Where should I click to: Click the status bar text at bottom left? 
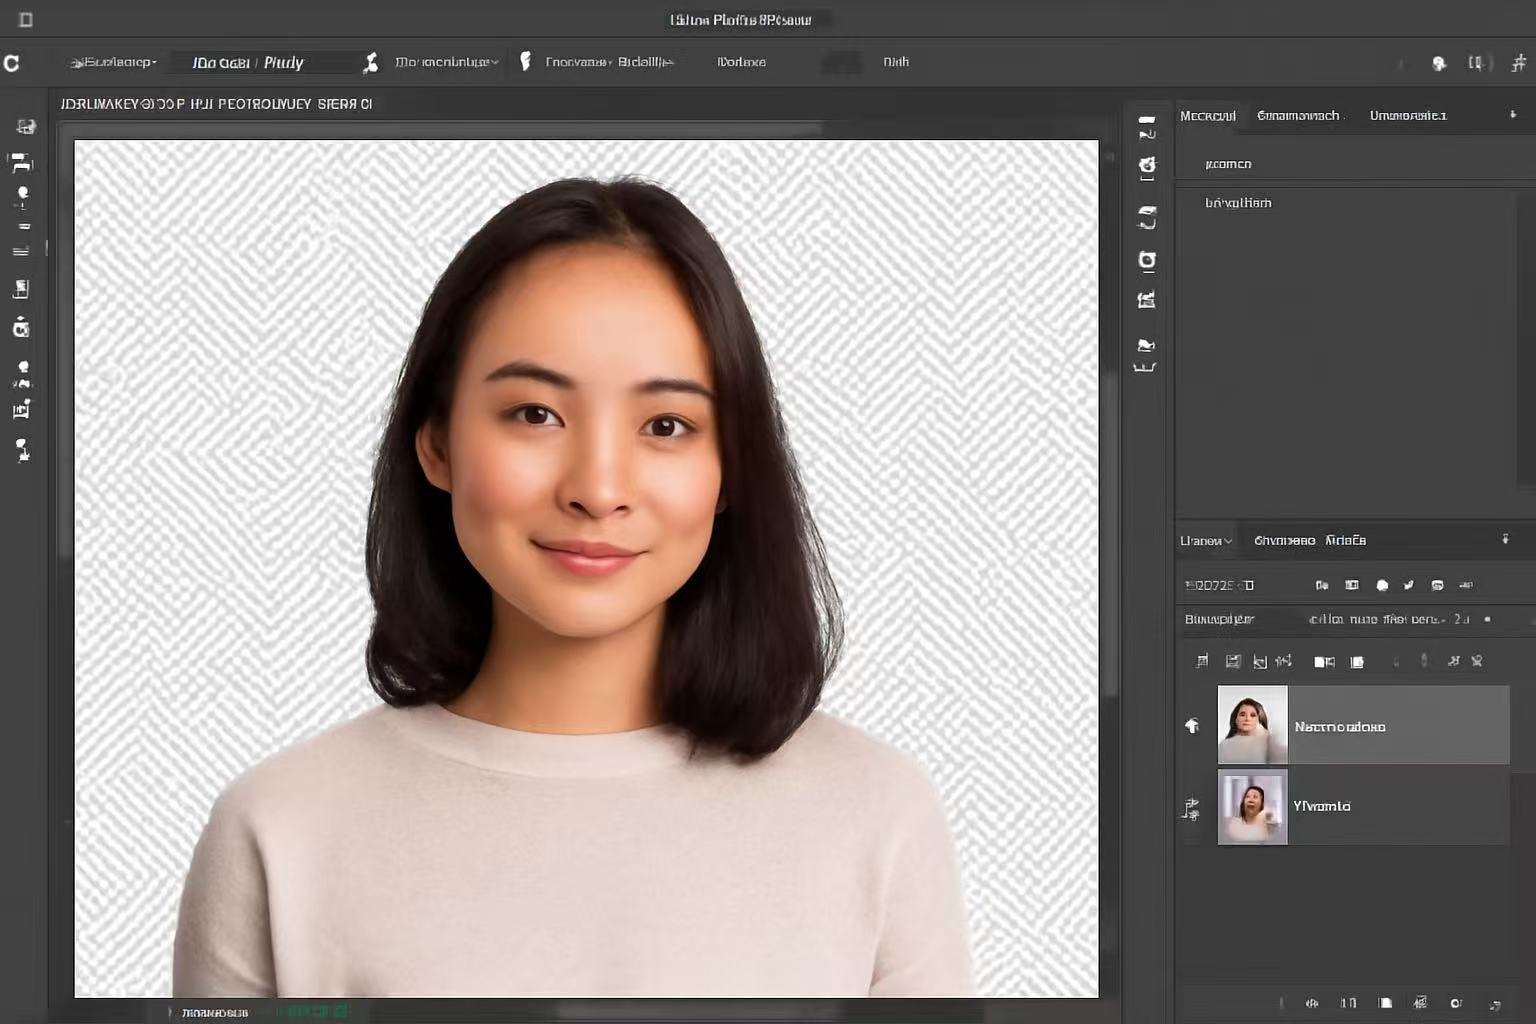(x=214, y=1012)
